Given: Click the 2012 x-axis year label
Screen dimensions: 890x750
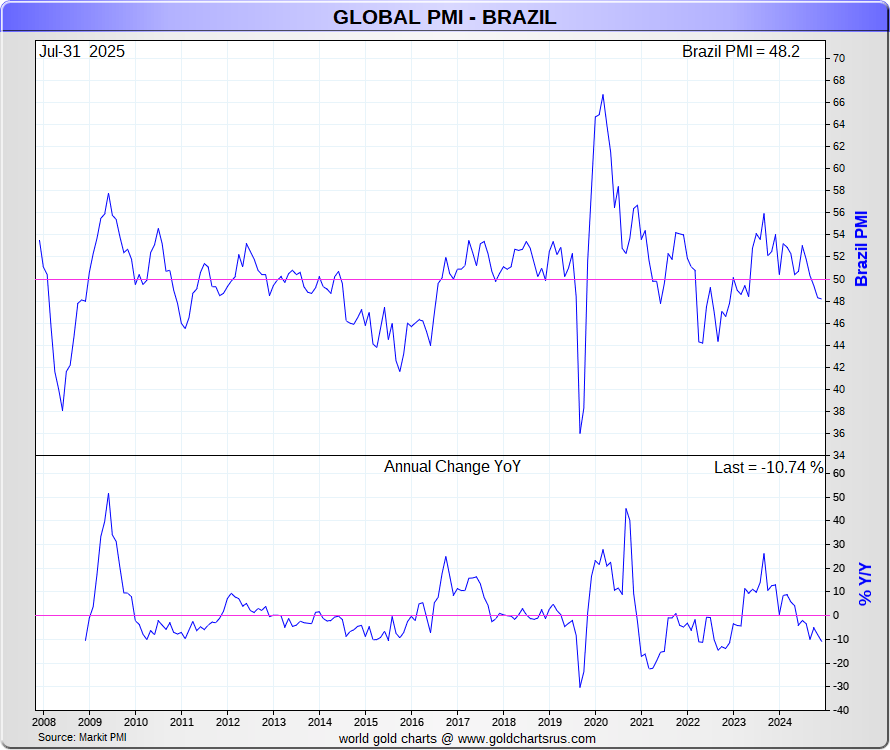Looking at the screenshot, I should (228, 722).
